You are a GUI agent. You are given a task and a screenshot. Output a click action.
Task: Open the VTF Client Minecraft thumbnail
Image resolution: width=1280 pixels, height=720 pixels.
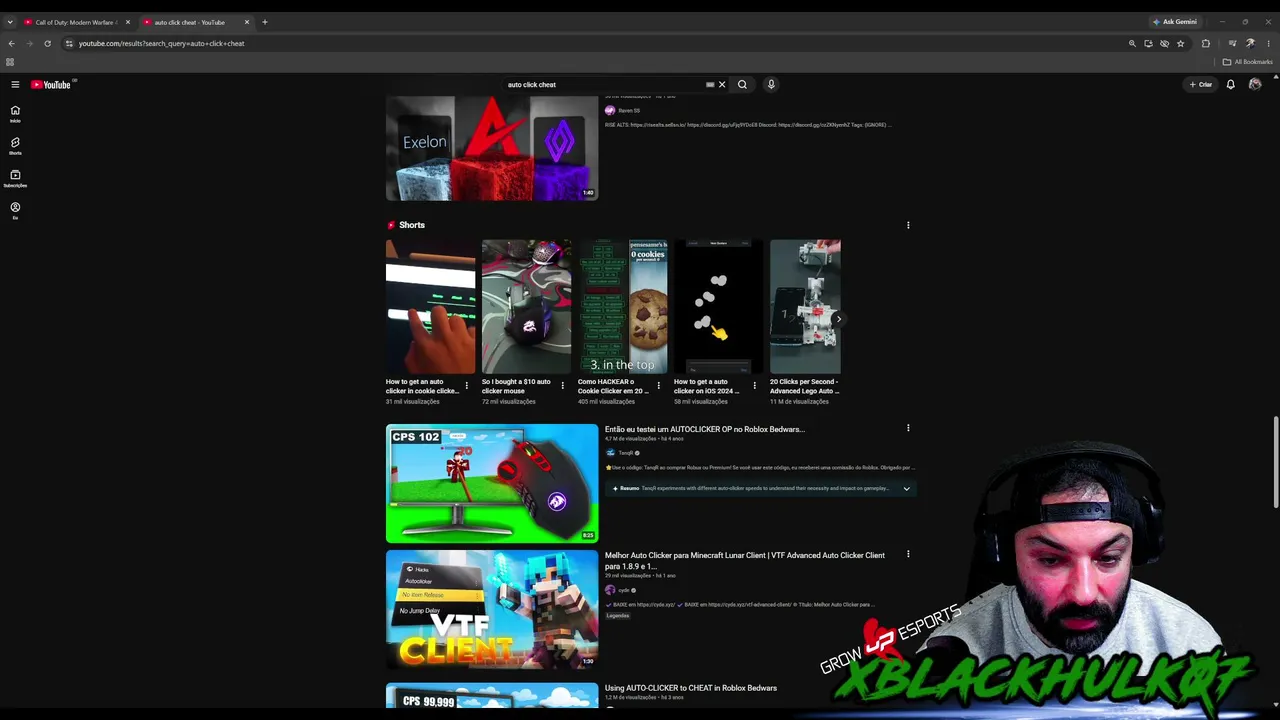pos(492,610)
